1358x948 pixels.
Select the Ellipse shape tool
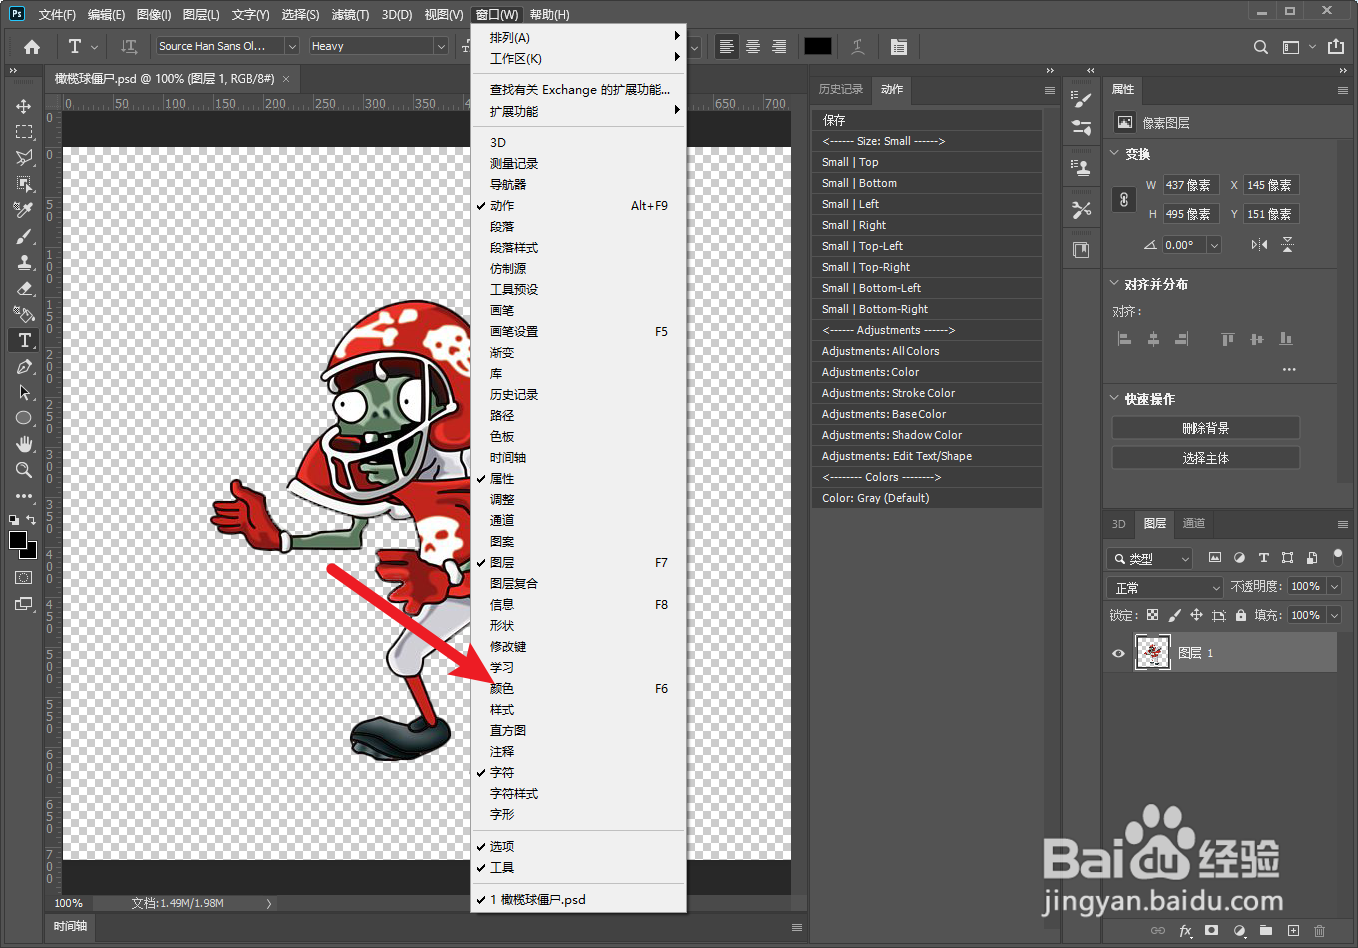[x=24, y=419]
